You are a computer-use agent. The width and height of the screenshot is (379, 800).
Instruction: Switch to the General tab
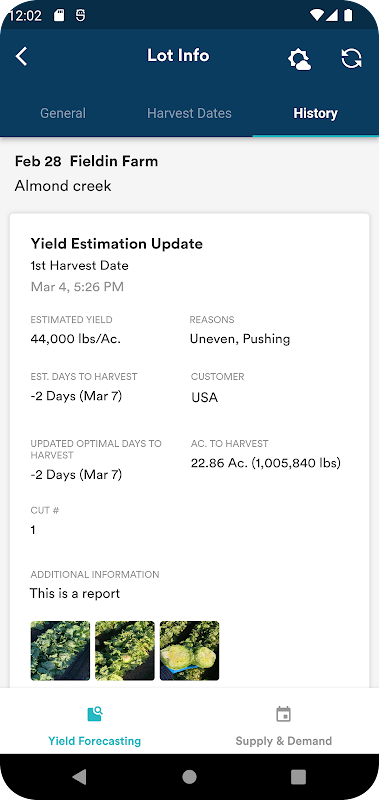pos(63,113)
